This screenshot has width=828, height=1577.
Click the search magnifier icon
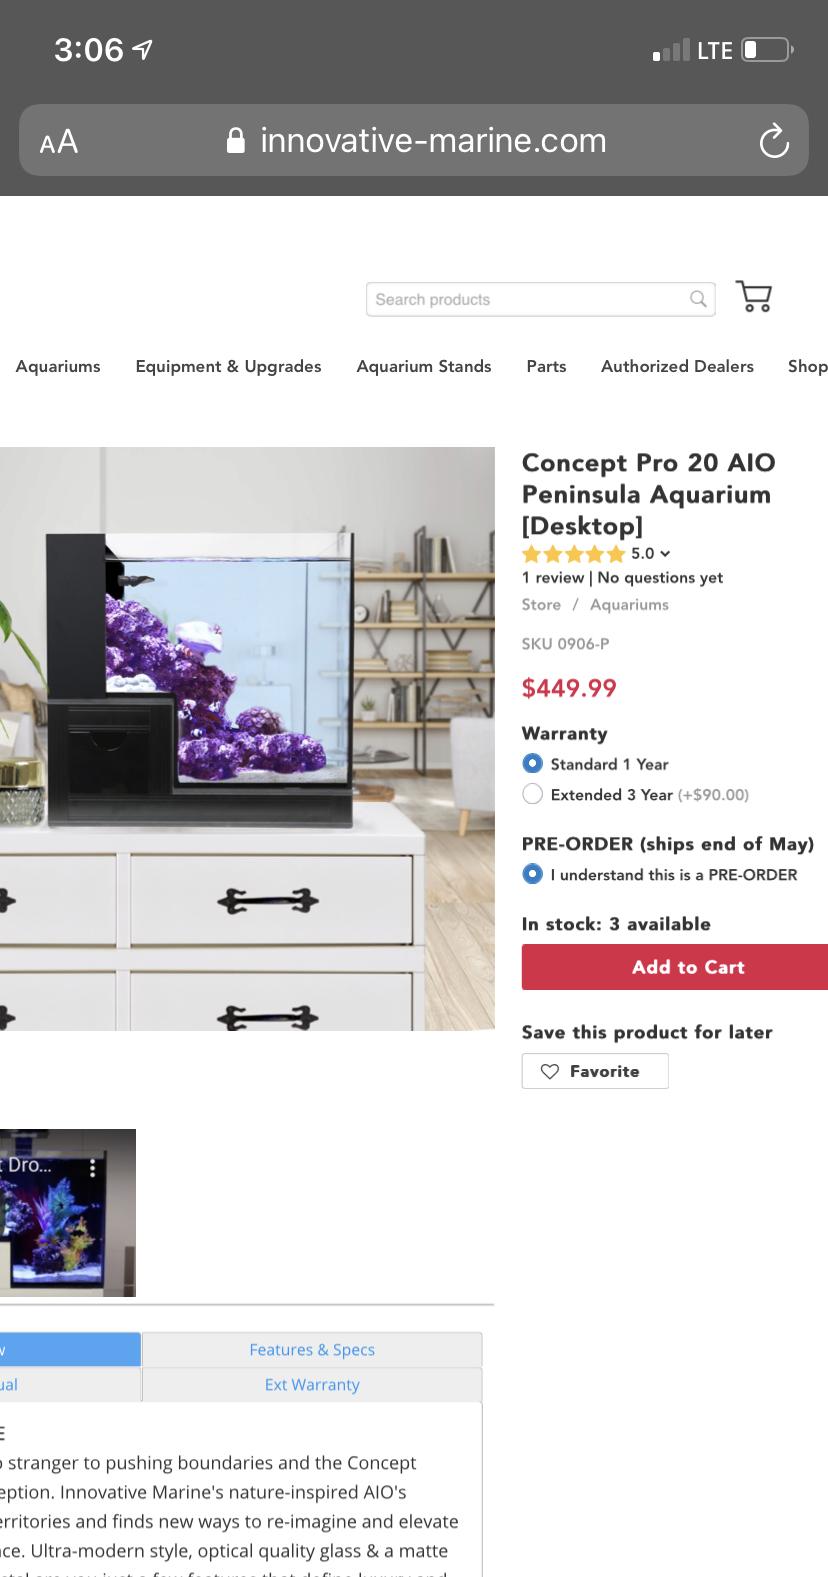(698, 298)
